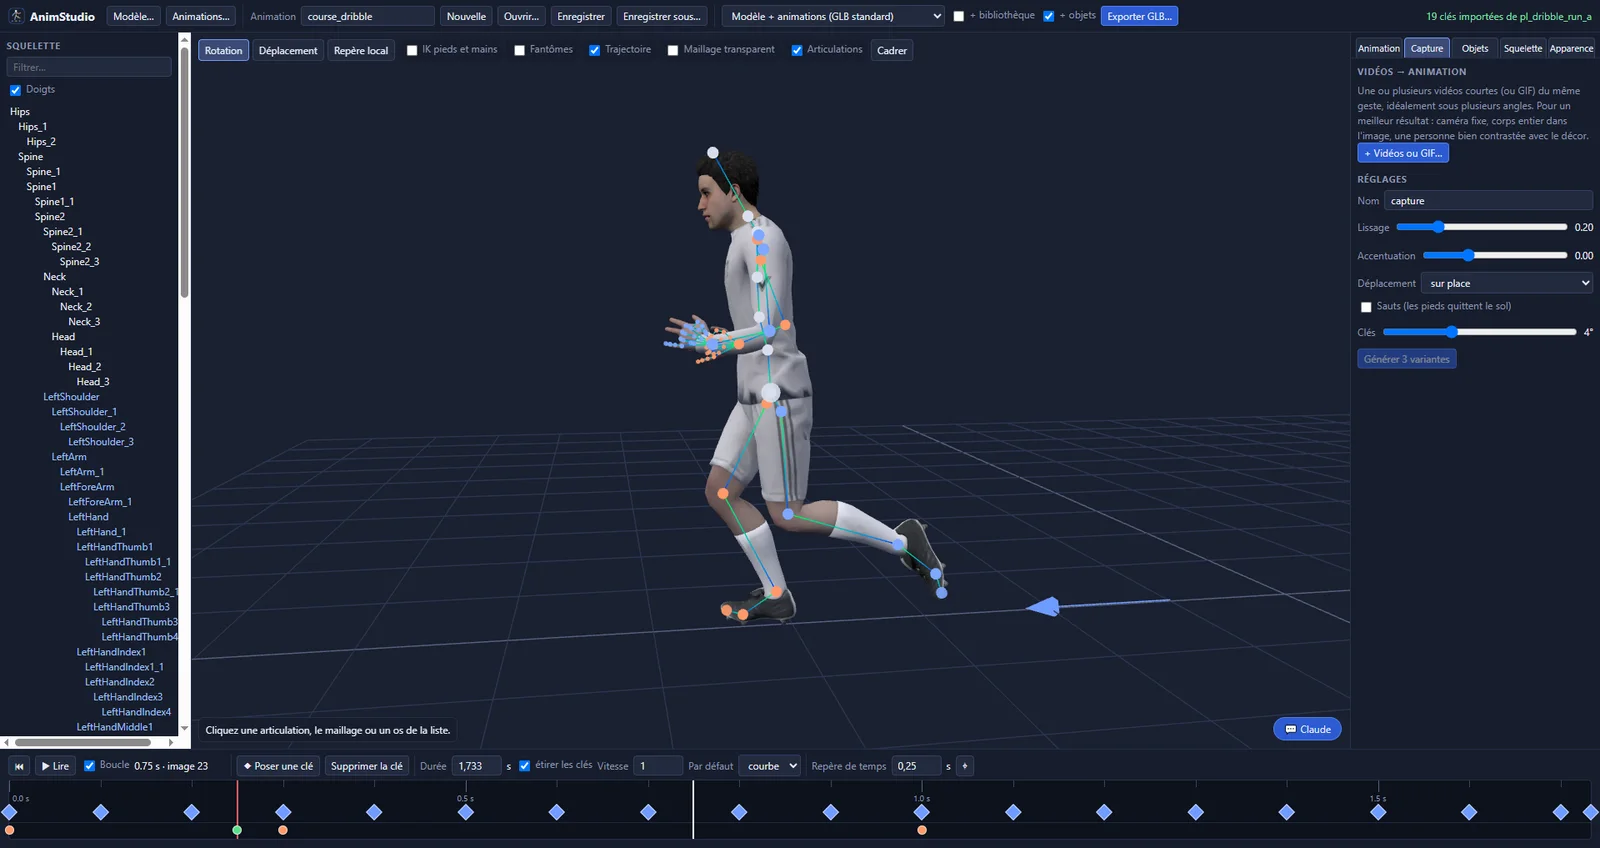Click the orange marker below the 1.0 s keyframe

tap(922, 830)
